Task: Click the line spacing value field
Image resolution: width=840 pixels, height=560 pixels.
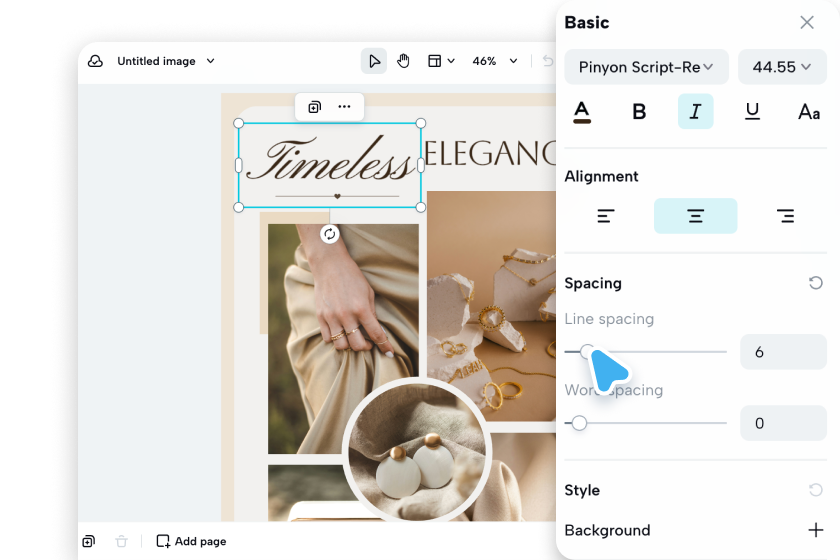Action: (x=783, y=352)
